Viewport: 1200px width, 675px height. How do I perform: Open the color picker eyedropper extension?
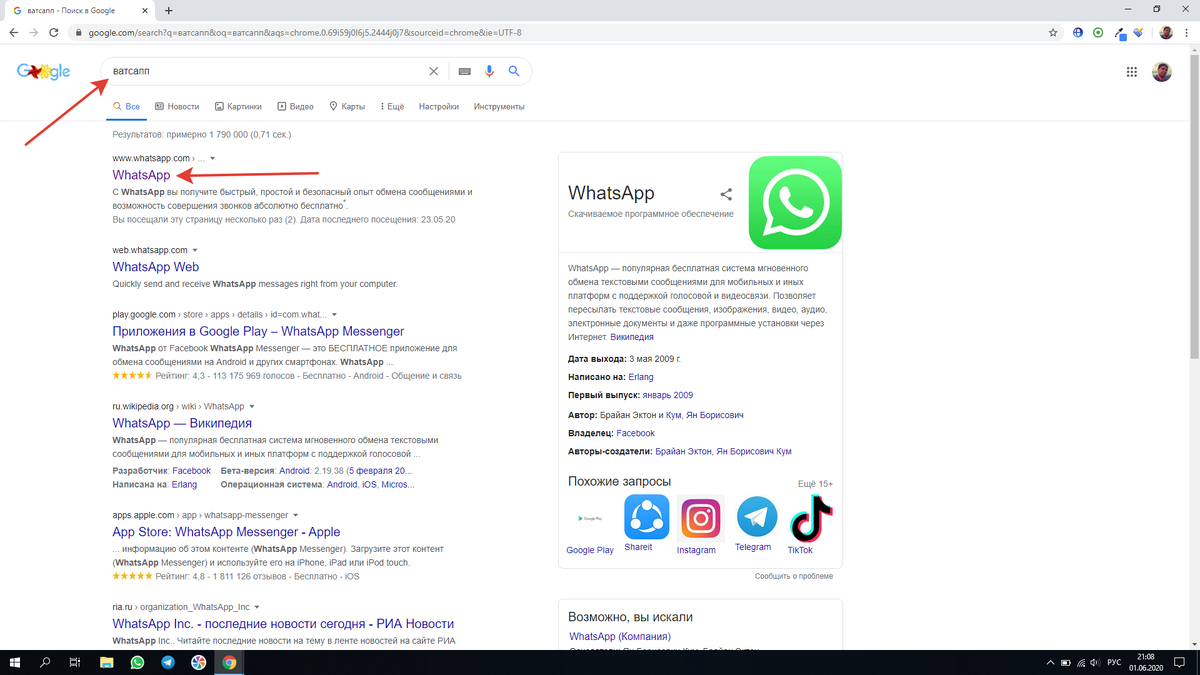click(x=1119, y=32)
